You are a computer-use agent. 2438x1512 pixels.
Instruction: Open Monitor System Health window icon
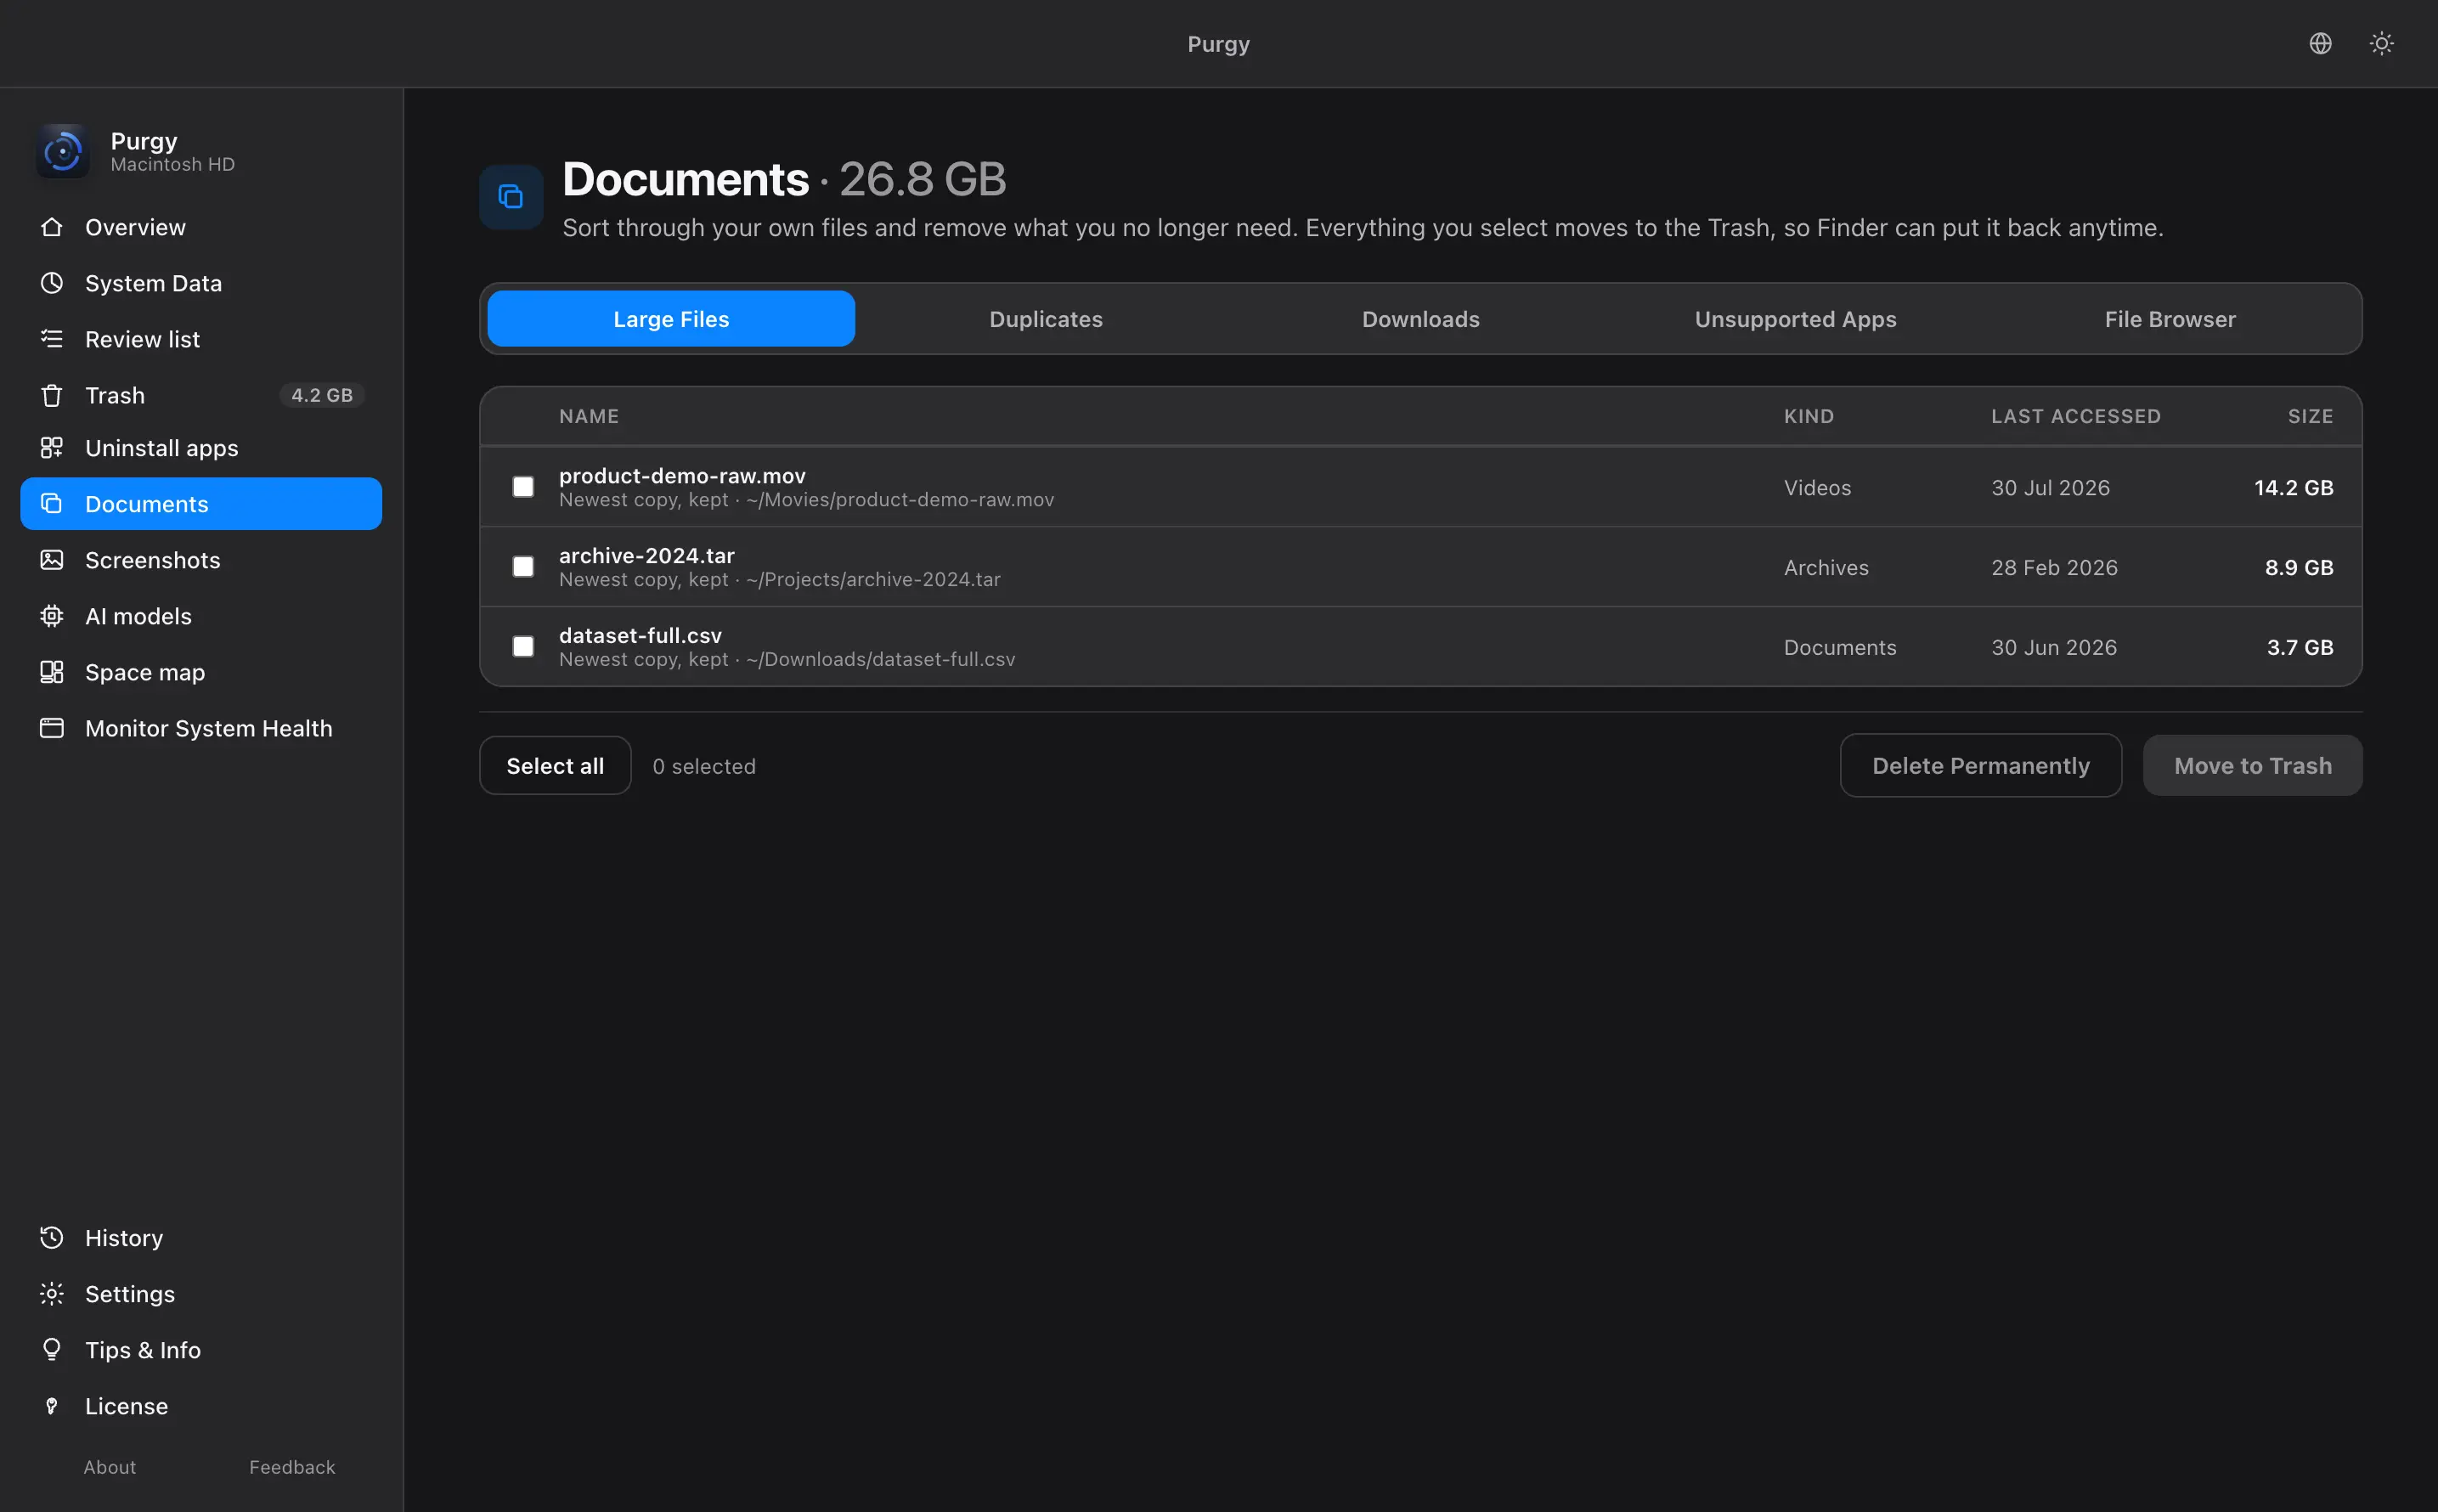pyautogui.click(x=52, y=728)
